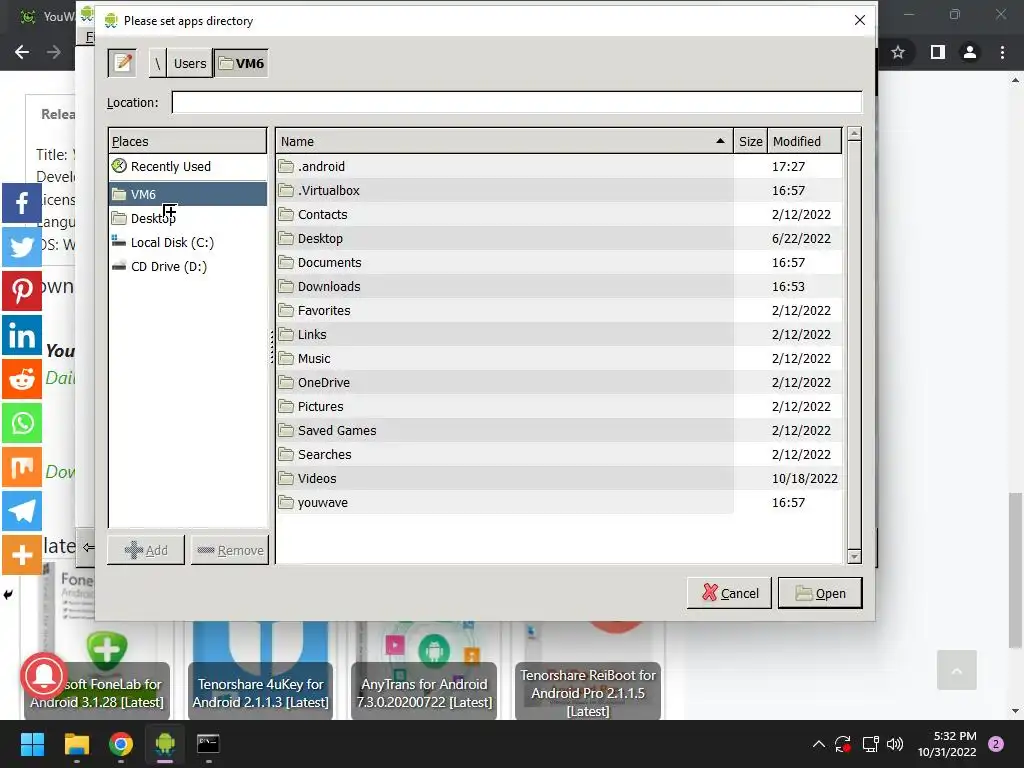Open Chrome side panel icon

938,52
